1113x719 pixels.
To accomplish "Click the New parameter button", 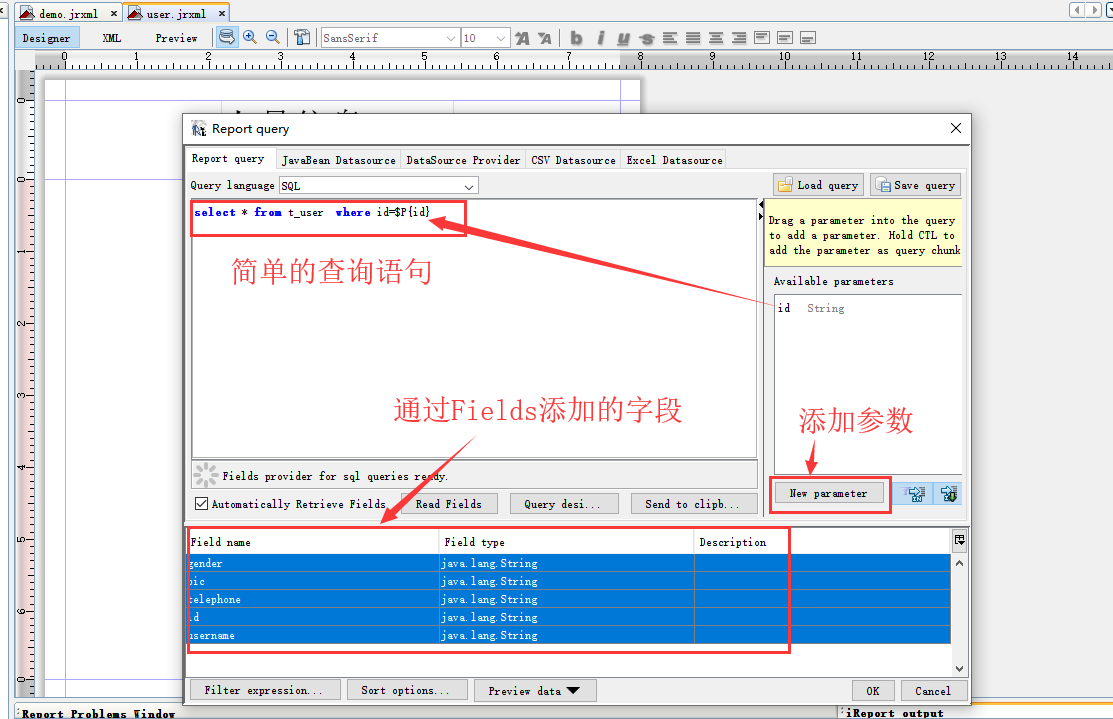I will click(830, 493).
